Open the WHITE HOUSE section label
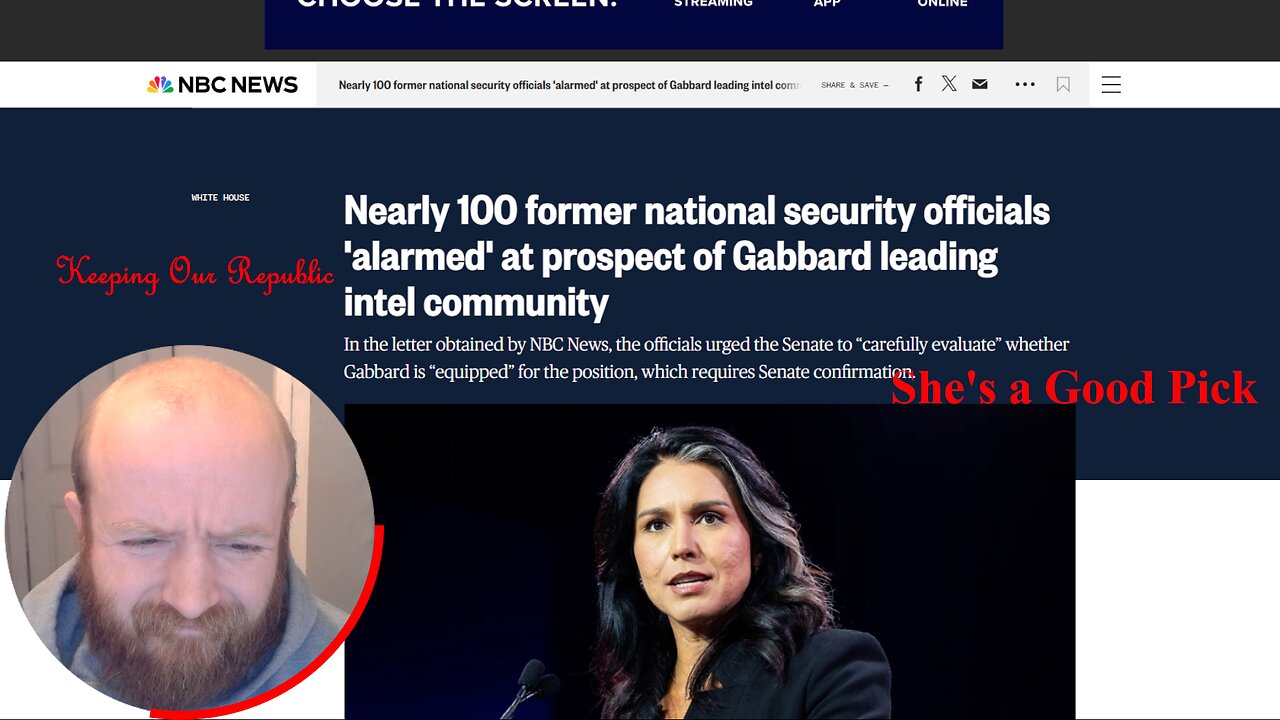The height and width of the screenshot is (720, 1280). click(x=220, y=198)
